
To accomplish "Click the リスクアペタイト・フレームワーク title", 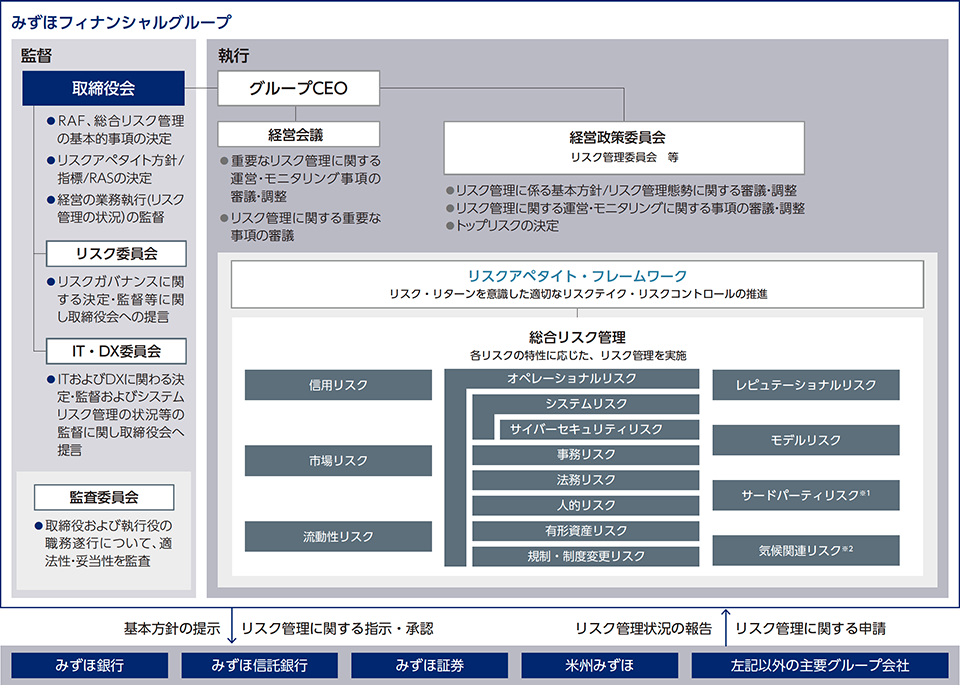I will pos(577,276).
